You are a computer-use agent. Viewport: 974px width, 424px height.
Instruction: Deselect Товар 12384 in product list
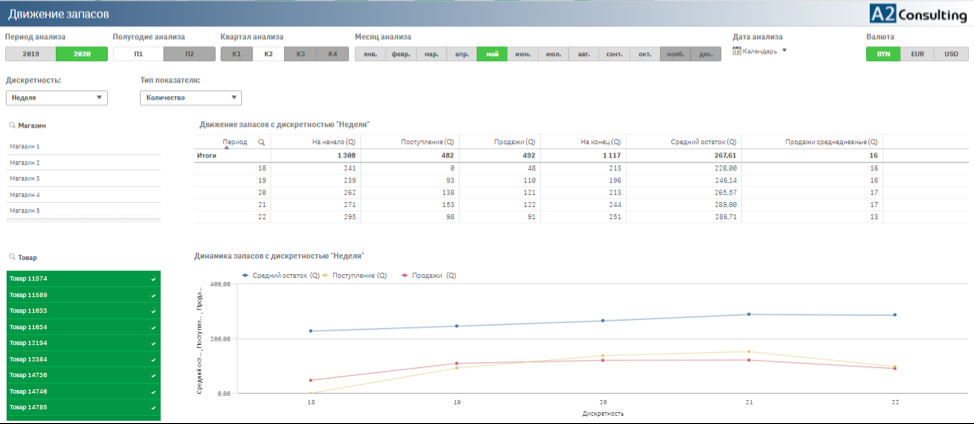[83, 359]
